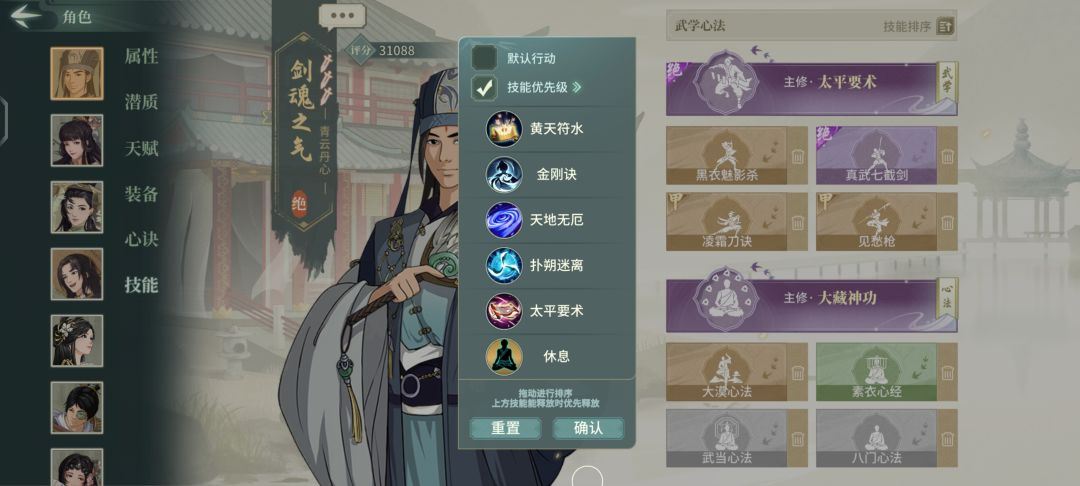Select the 金刚诀 skill icon
The image size is (1080, 486).
[504, 174]
